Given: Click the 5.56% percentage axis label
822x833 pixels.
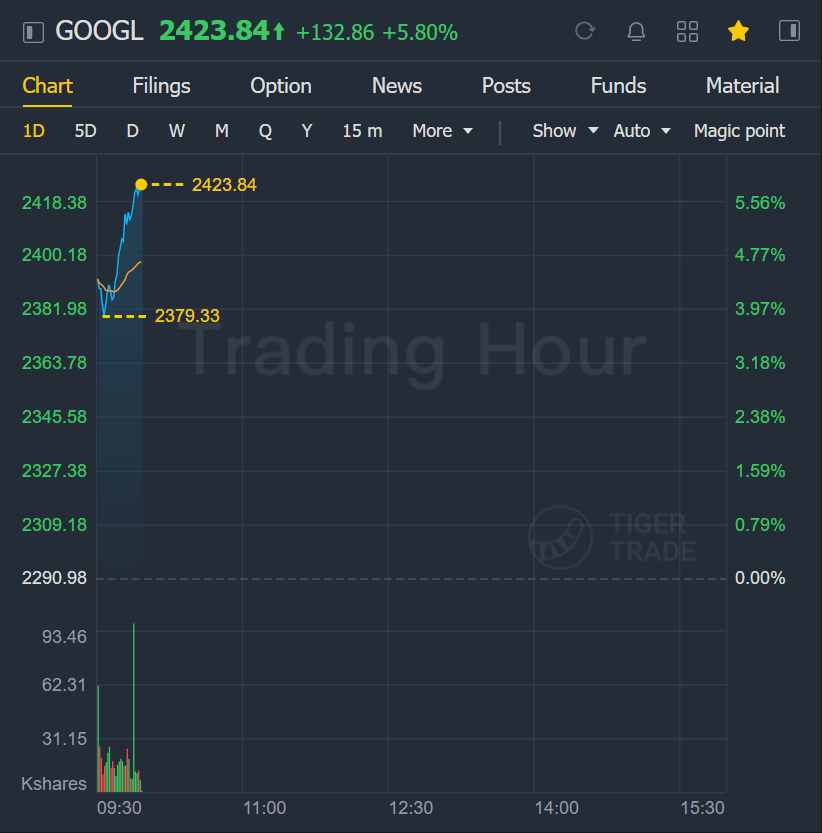Looking at the screenshot, I should click(760, 203).
